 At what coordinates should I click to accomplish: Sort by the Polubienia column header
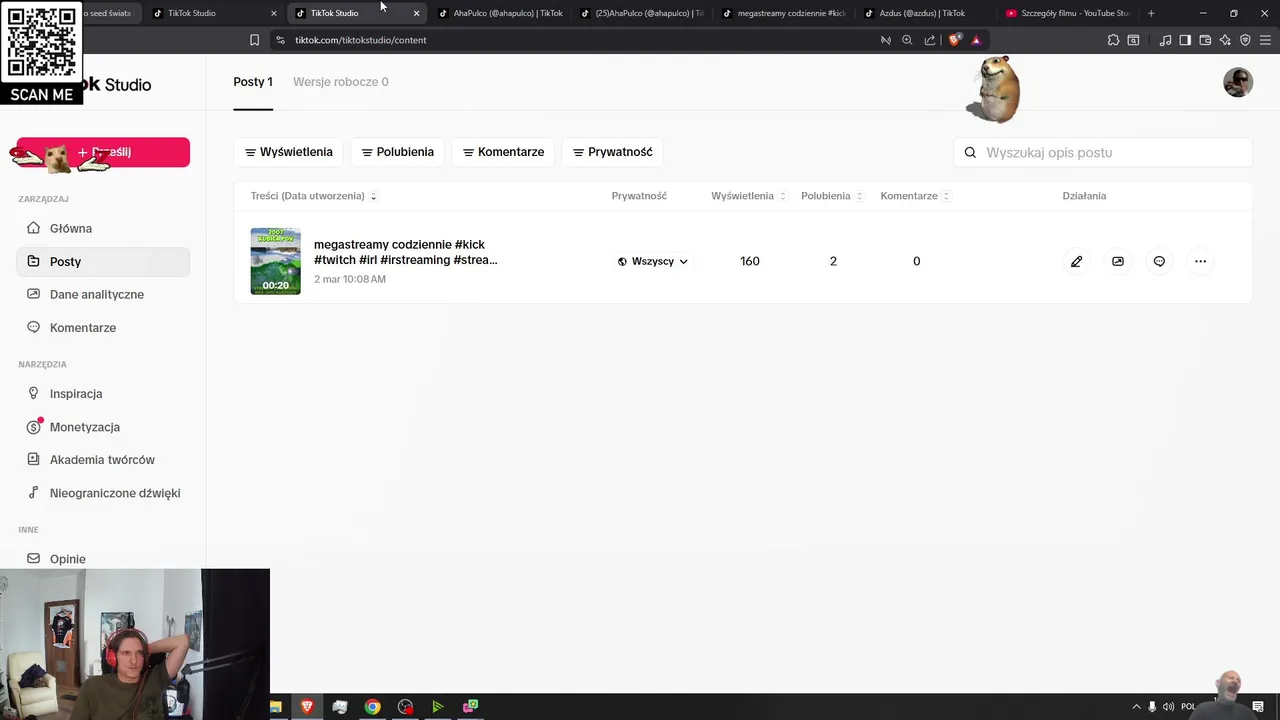click(x=831, y=196)
